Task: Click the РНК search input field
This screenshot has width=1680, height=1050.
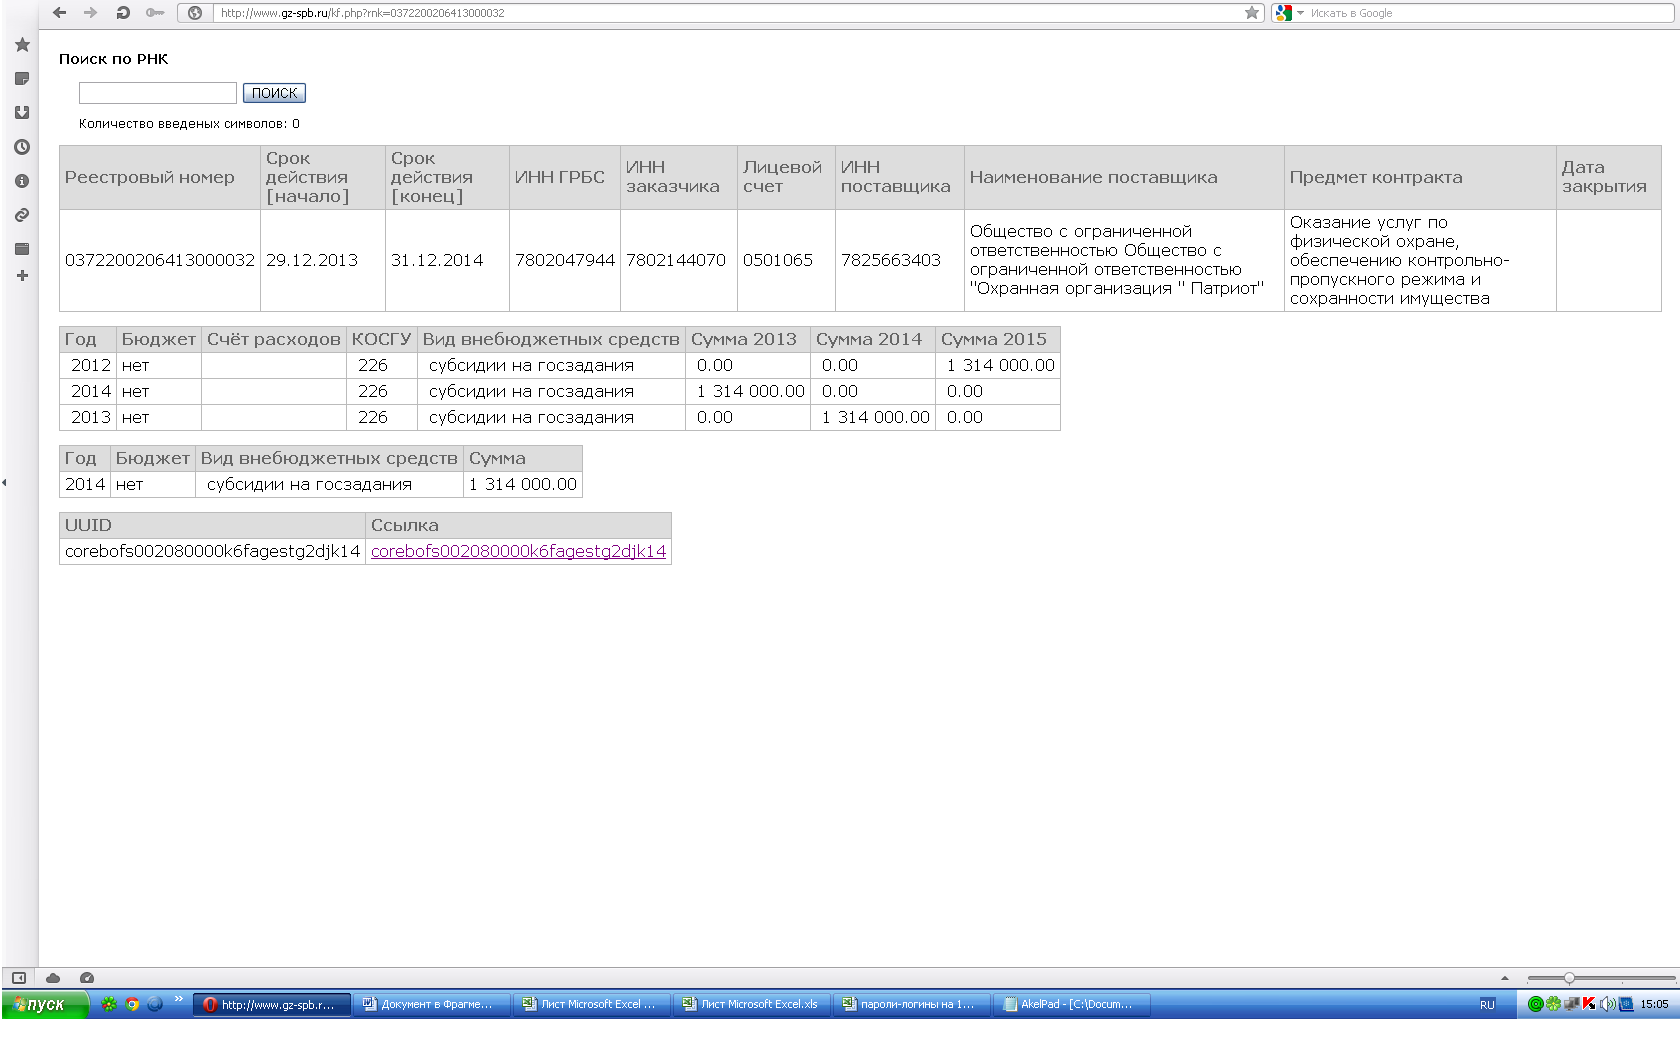Action: click(x=158, y=93)
